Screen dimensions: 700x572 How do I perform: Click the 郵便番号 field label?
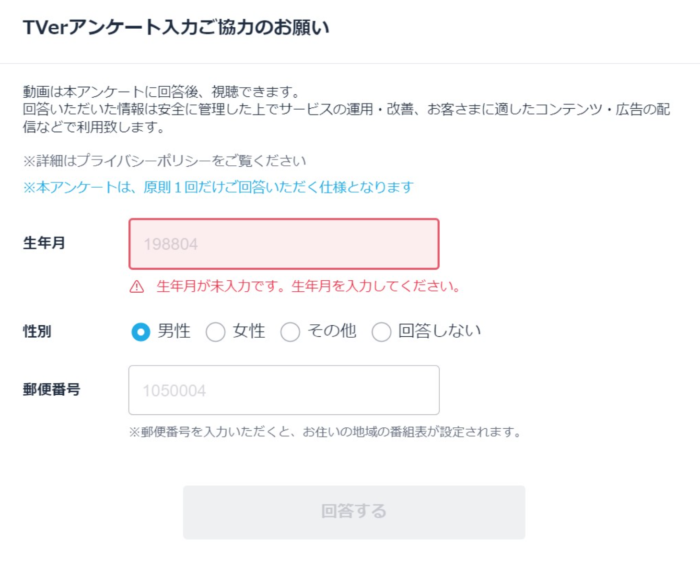(x=51, y=389)
